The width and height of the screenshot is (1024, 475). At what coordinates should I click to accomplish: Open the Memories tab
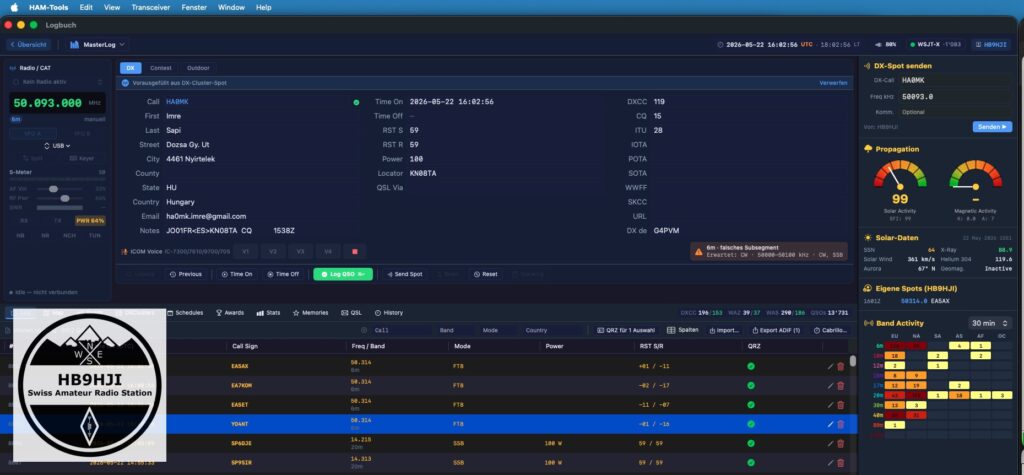tap(310, 313)
